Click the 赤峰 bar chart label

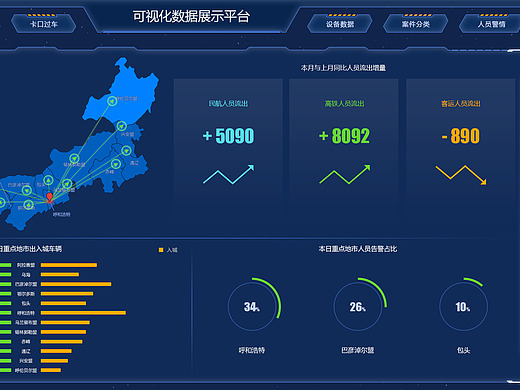click(26, 342)
